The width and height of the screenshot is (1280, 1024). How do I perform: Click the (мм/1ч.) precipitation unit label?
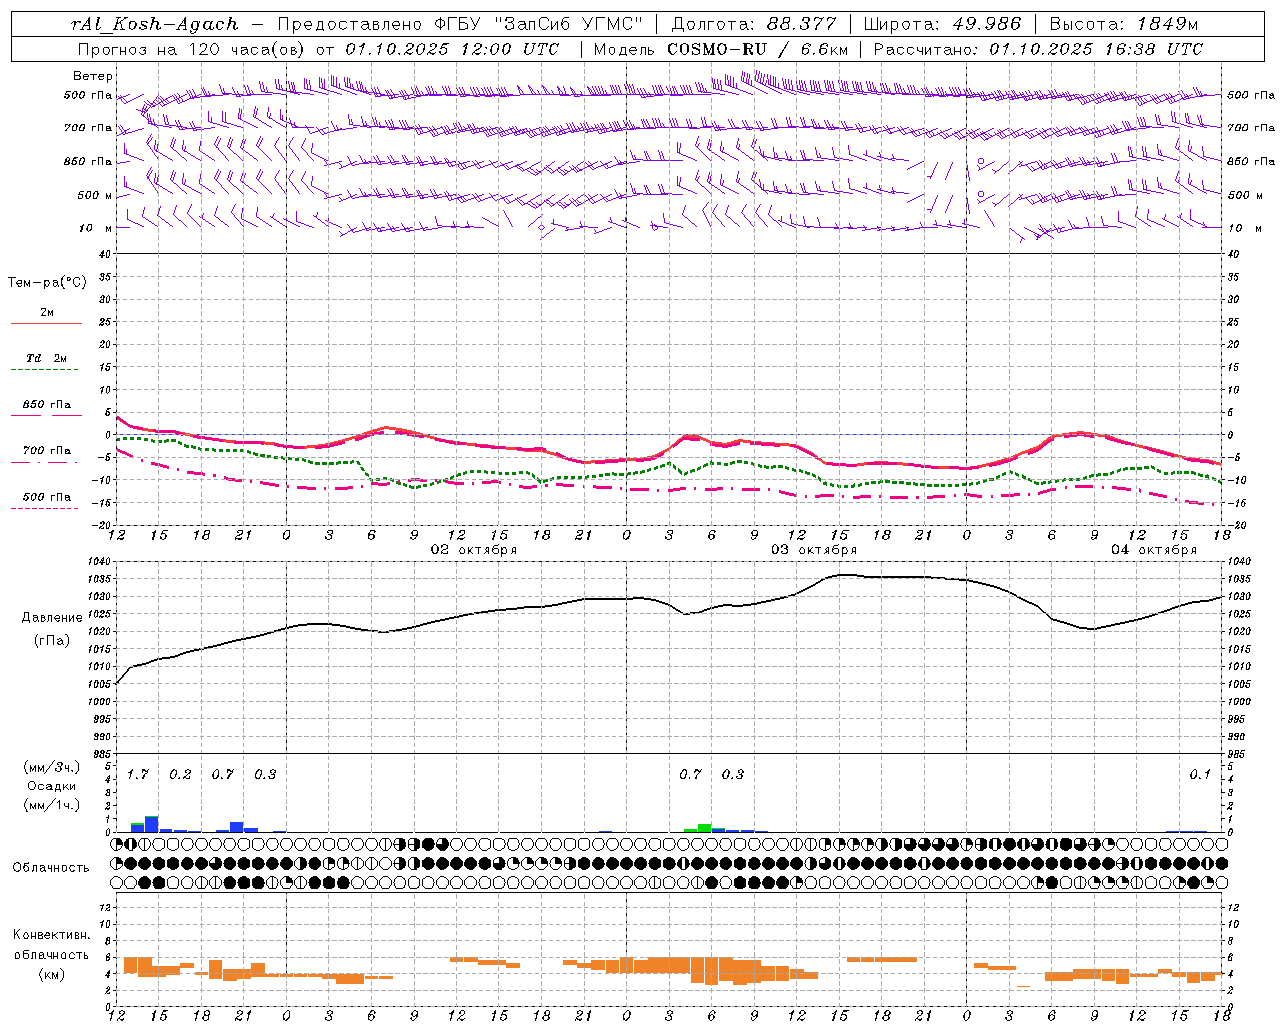[52, 805]
